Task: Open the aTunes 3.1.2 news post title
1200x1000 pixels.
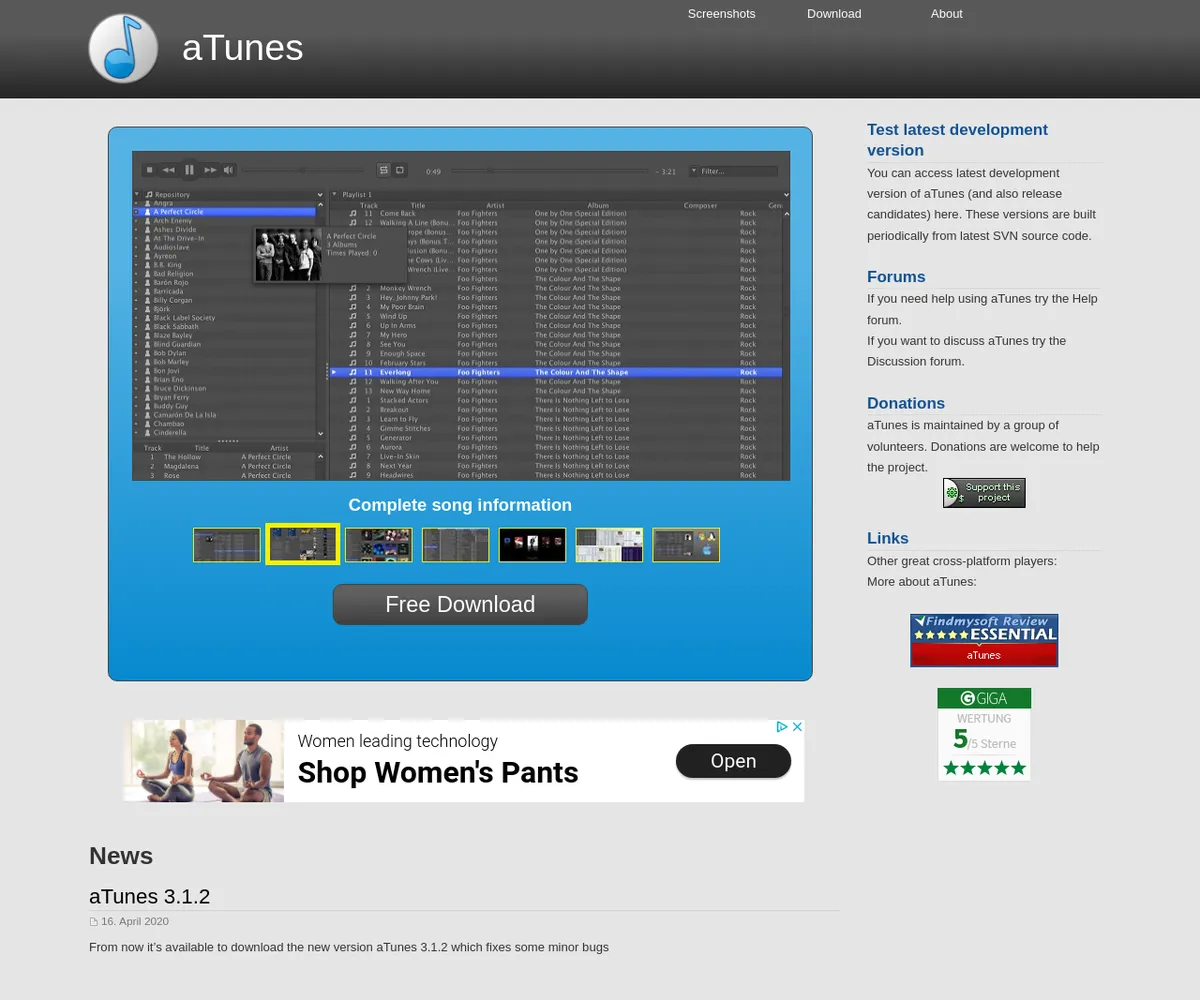Action: (149, 896)
